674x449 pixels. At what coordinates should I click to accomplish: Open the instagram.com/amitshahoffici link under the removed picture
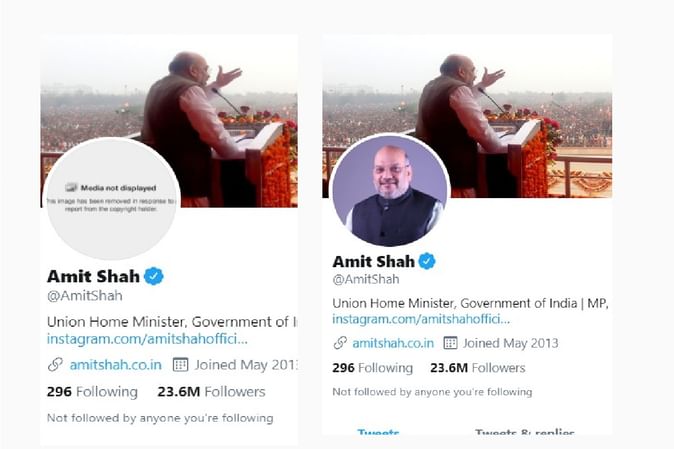147,339
